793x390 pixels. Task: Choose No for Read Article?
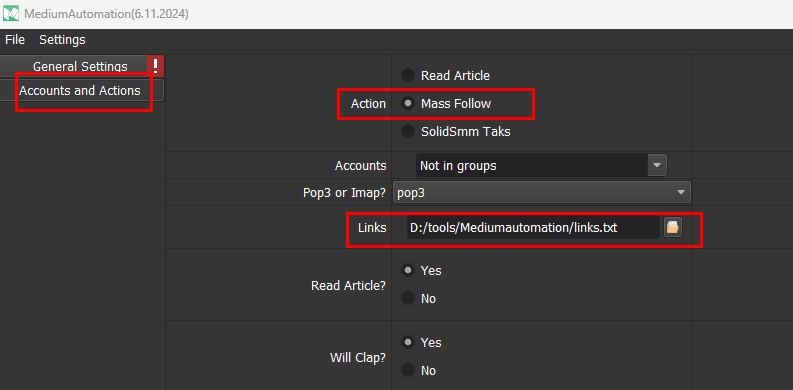point(408,298)
